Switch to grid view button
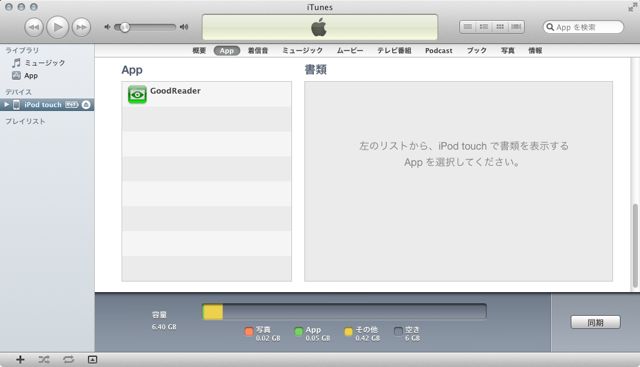Viewport: 640px width, 367px height. pos(500,27)
